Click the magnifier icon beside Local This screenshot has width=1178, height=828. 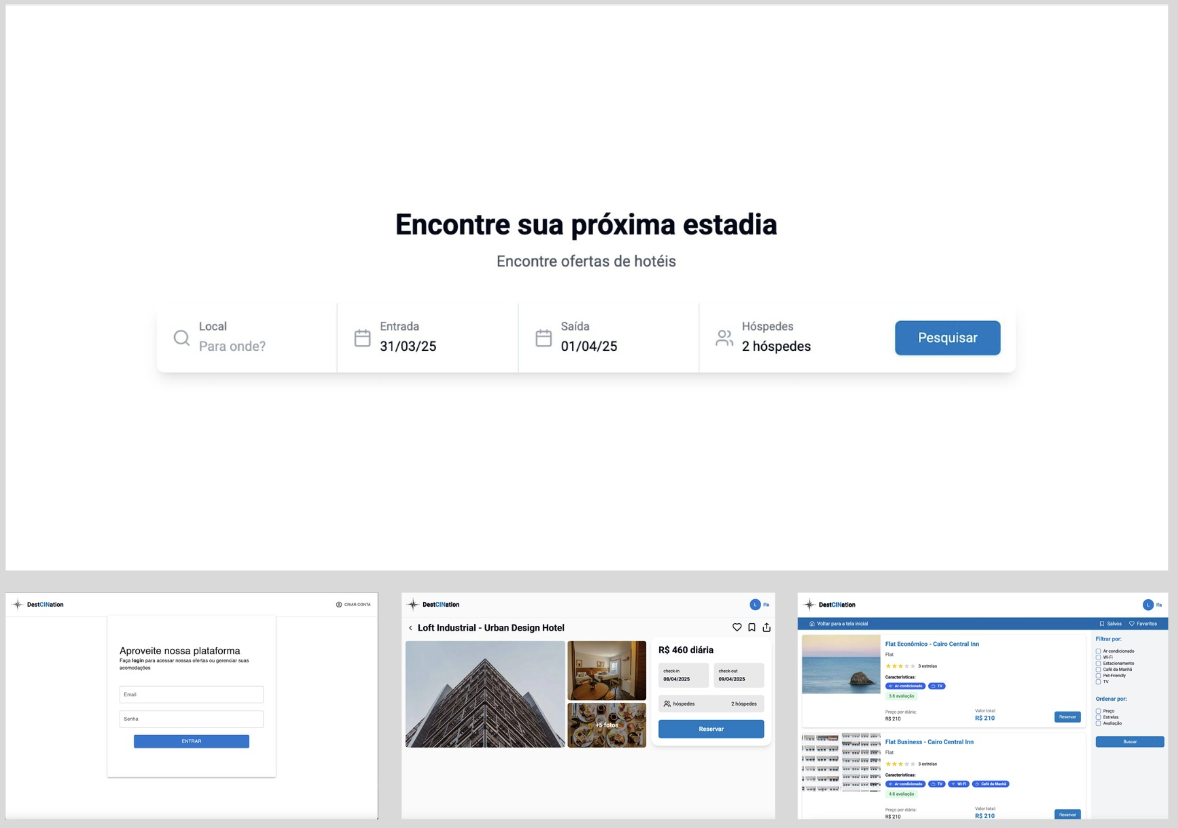[181, 337]
